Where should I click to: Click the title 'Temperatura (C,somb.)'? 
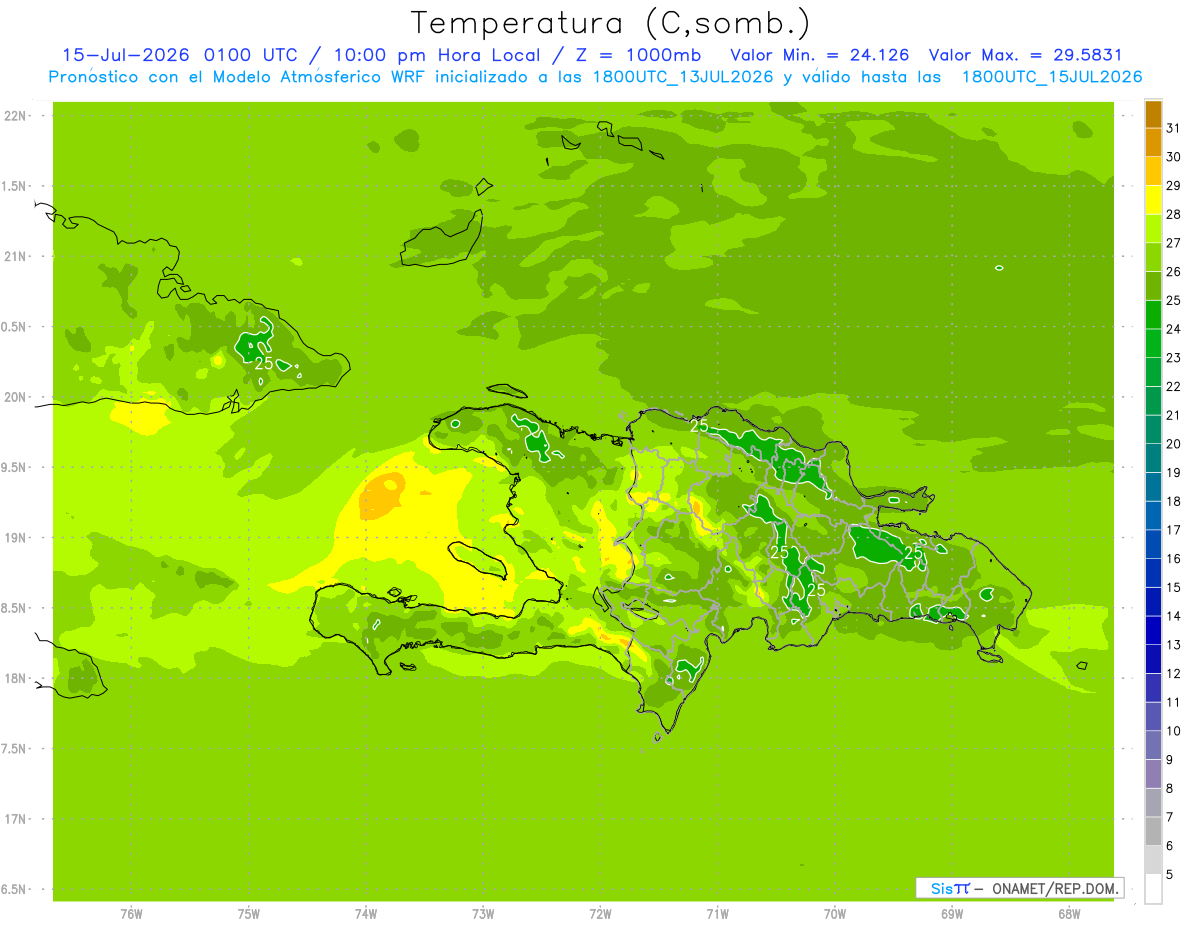[x=611, y=23]
